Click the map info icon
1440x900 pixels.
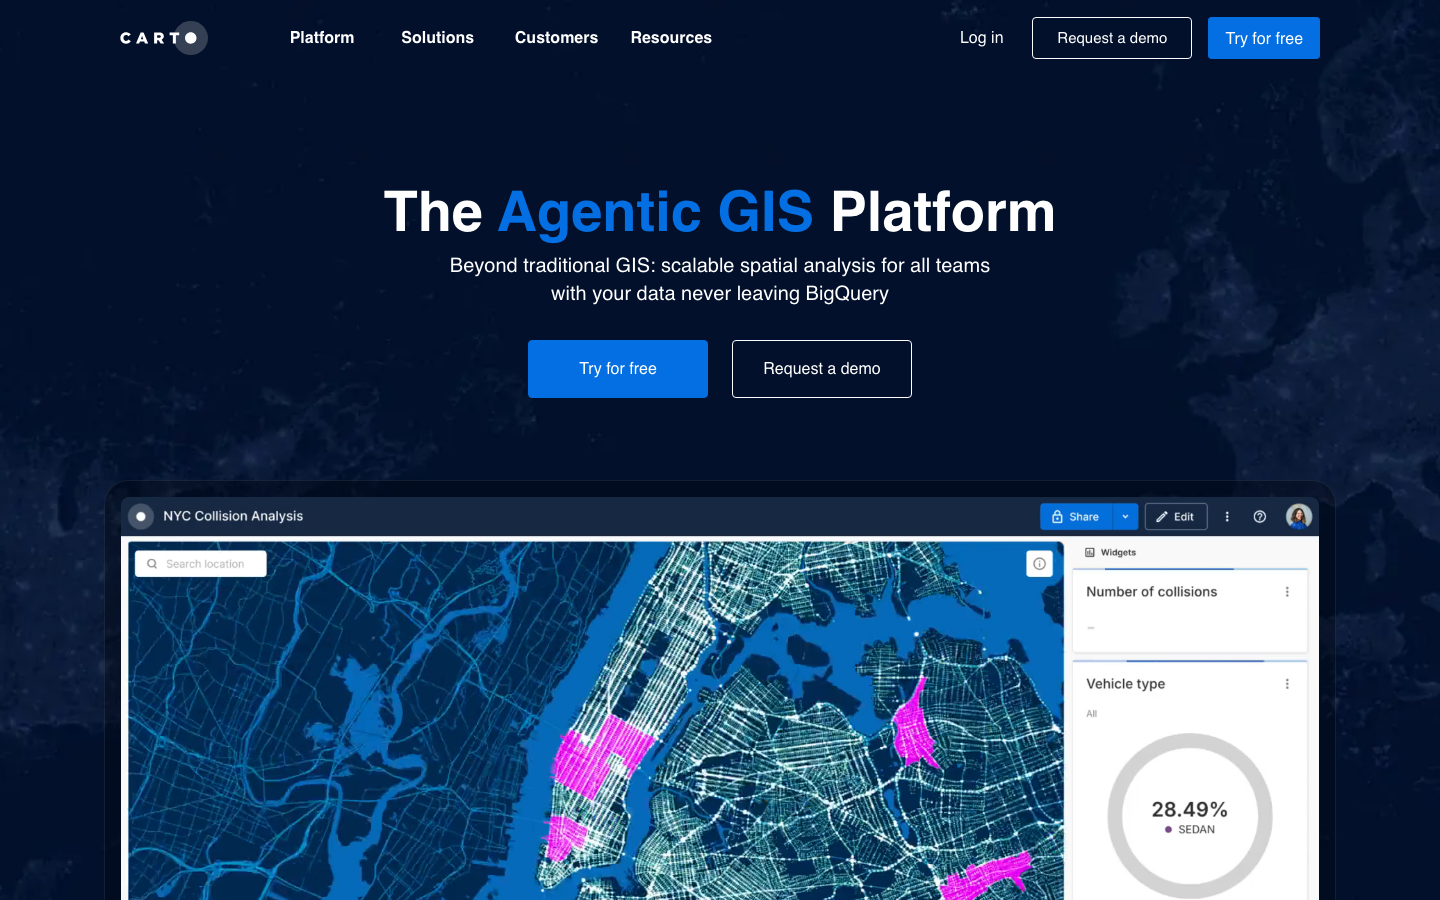point(1039,564)
